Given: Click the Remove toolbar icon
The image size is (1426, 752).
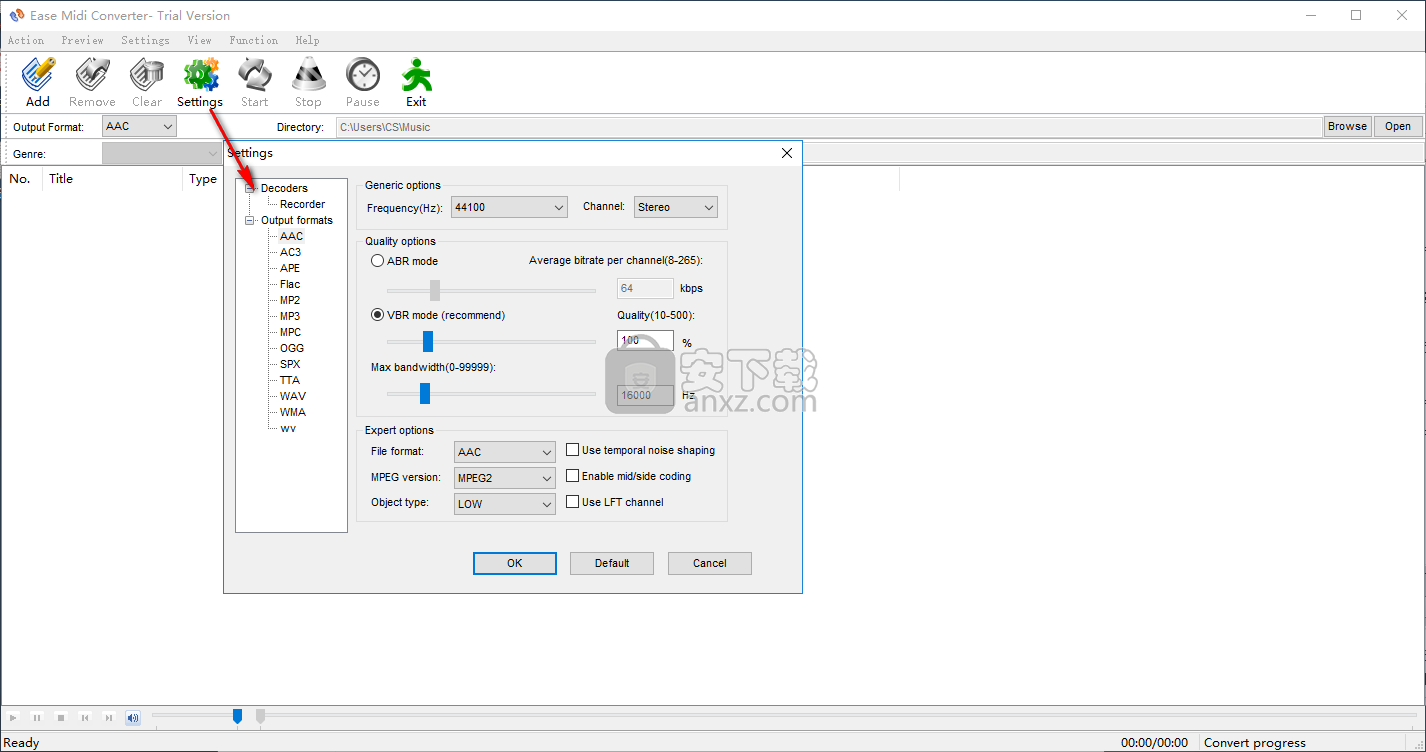Looking at the screenshot, I should [x=92, y=76].
